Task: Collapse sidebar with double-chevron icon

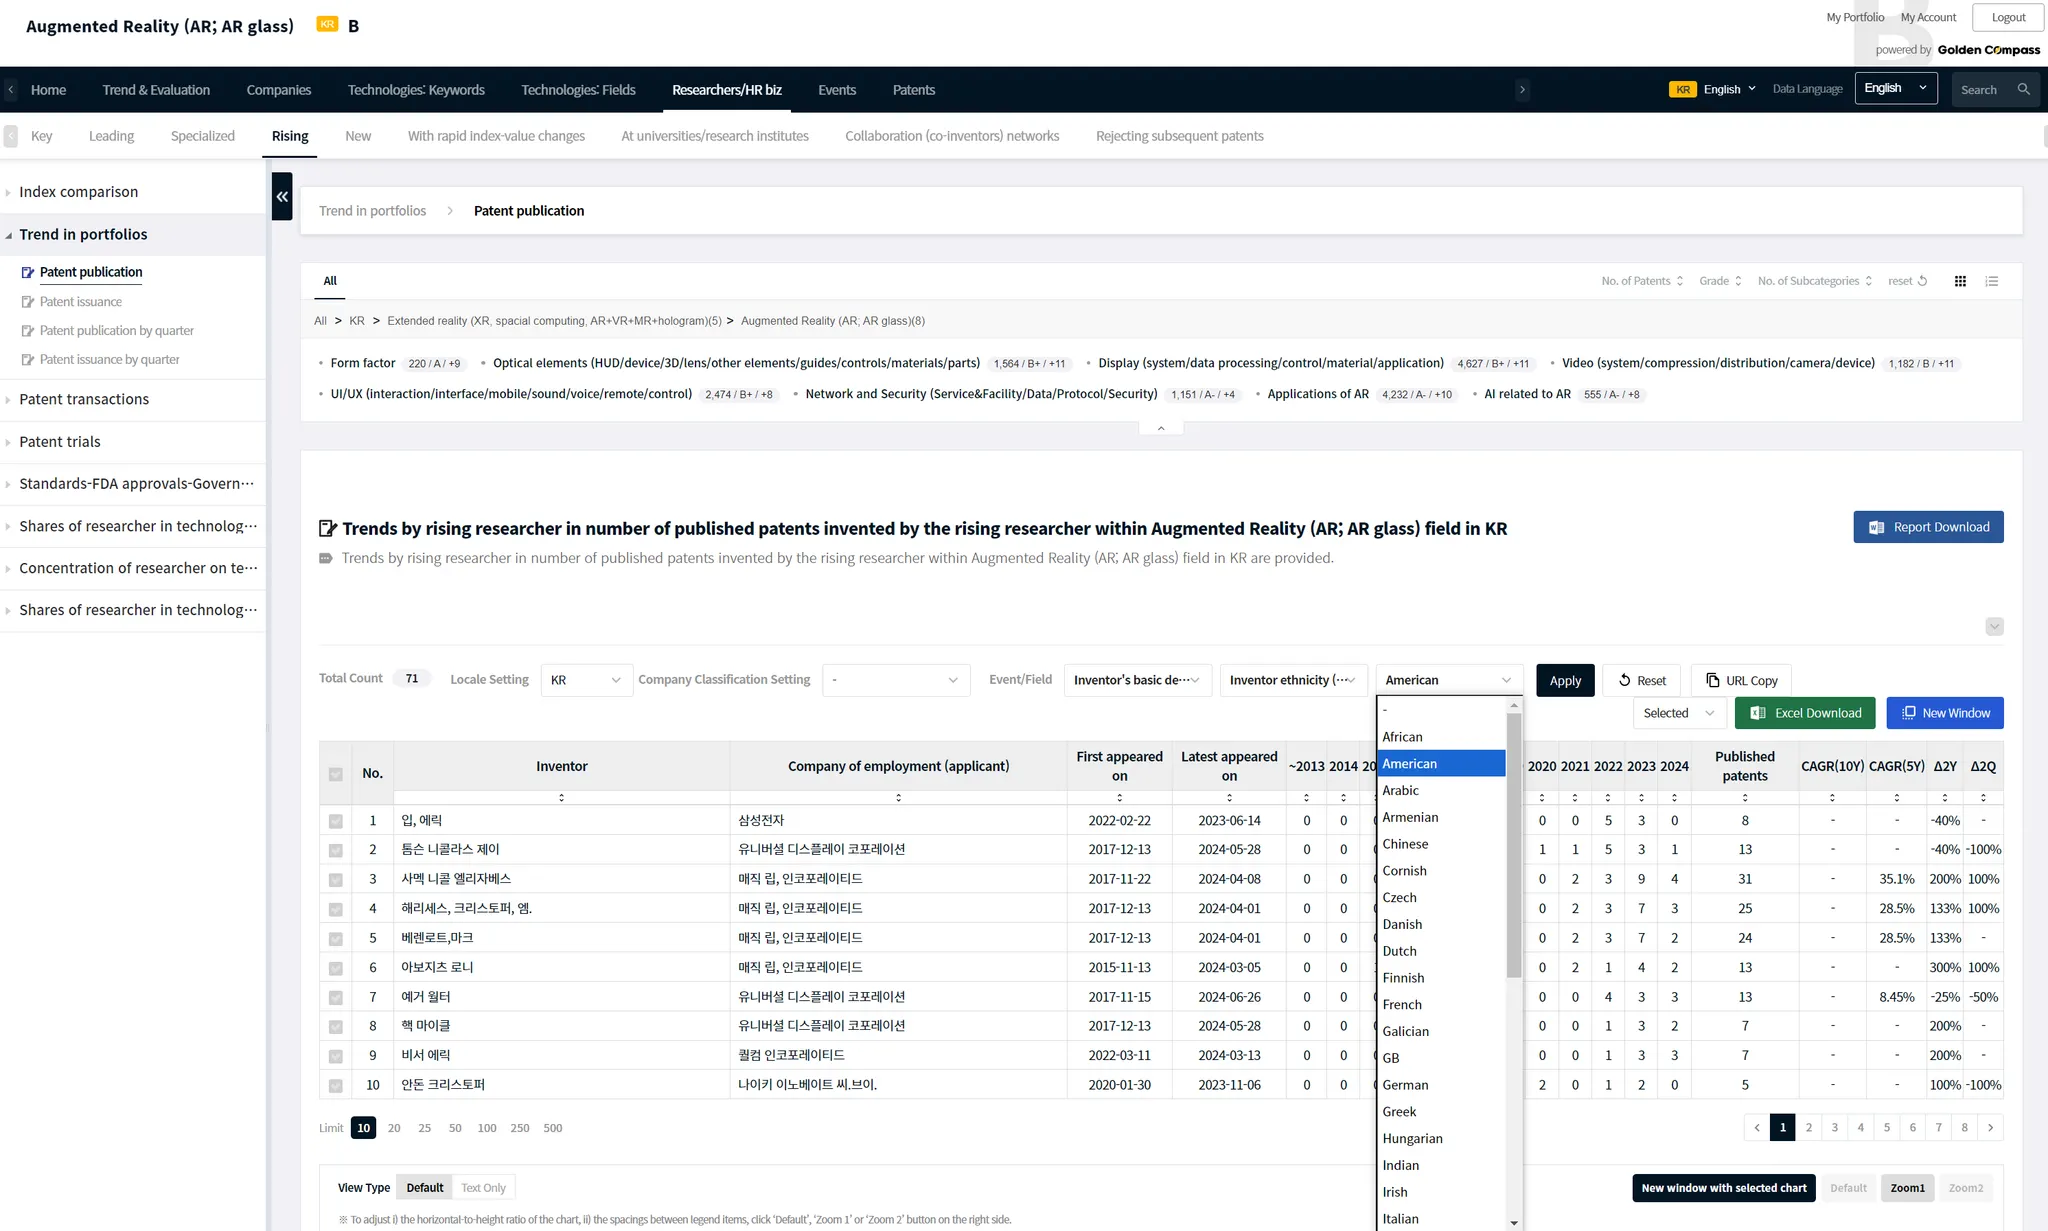Action: [x=282, y=196]
